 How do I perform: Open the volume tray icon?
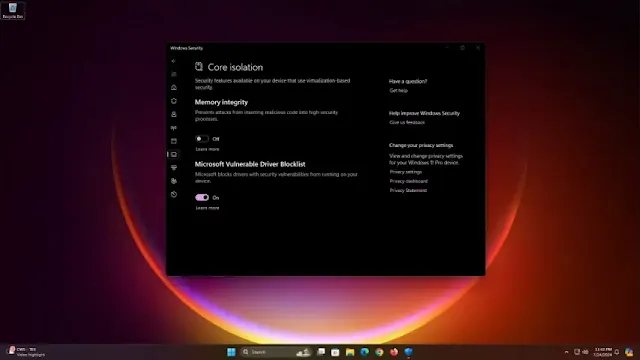point(585,352)
